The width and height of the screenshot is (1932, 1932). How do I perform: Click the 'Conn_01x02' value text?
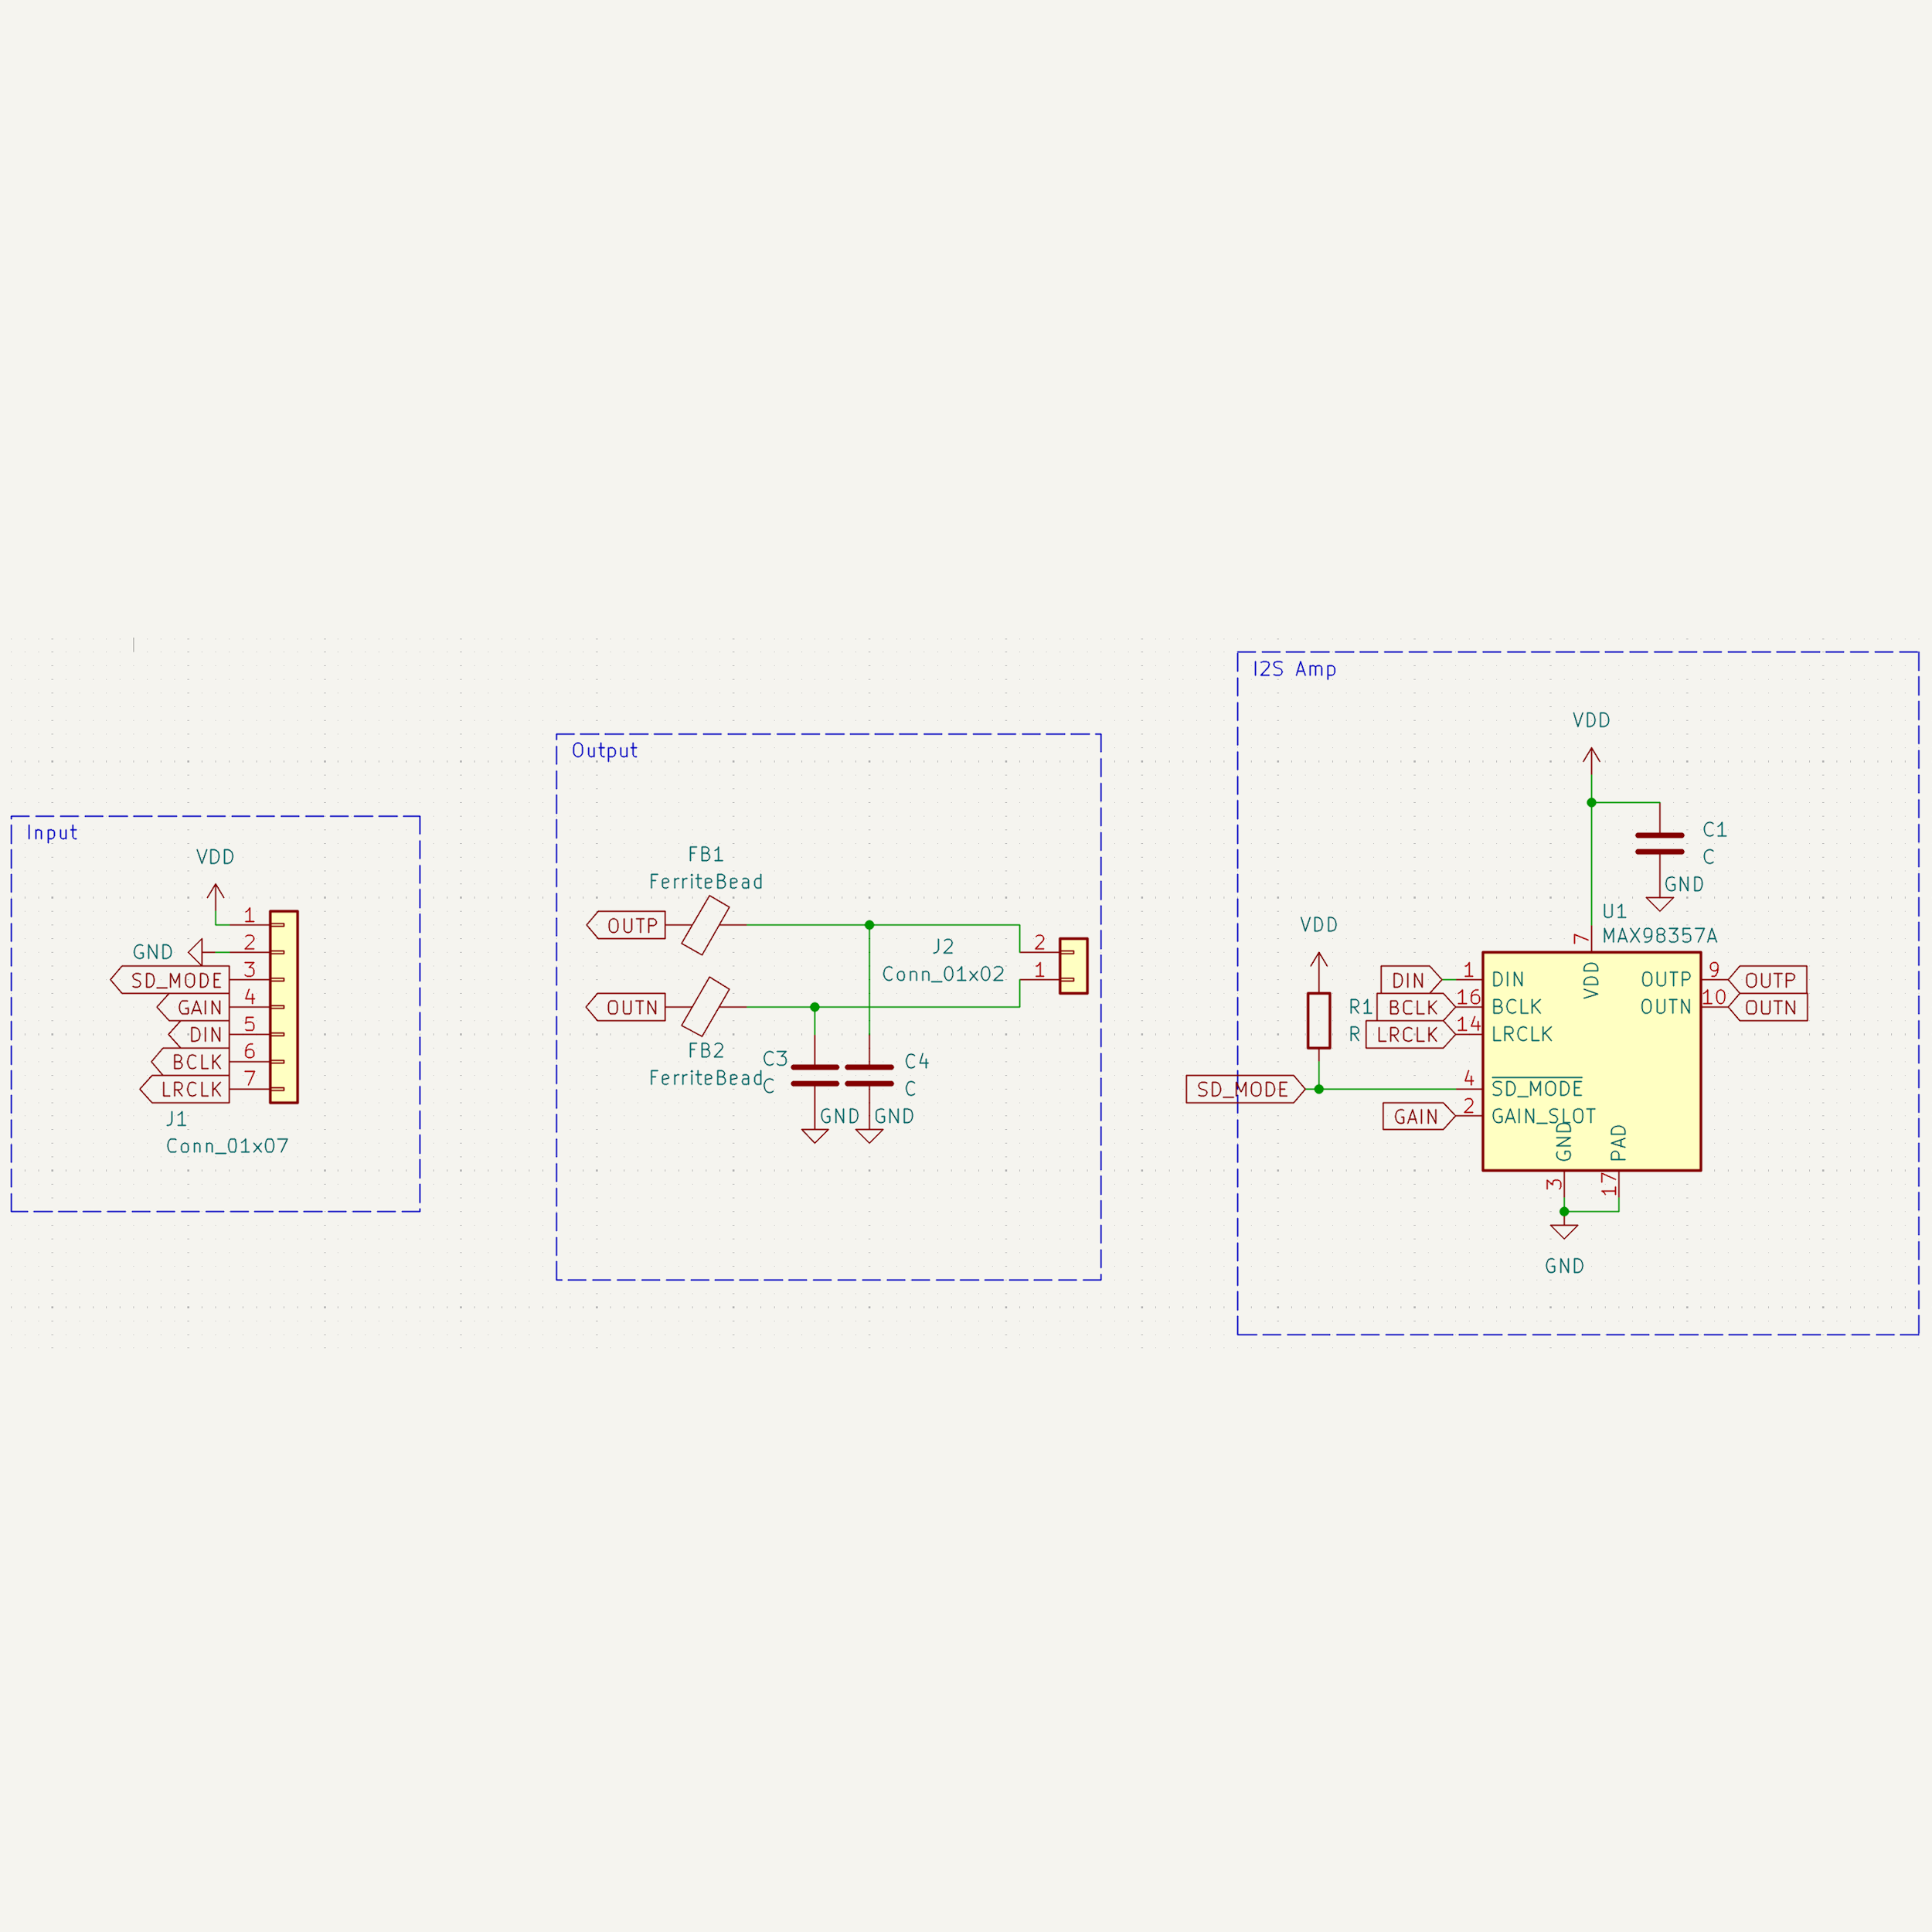coord(943,974)
